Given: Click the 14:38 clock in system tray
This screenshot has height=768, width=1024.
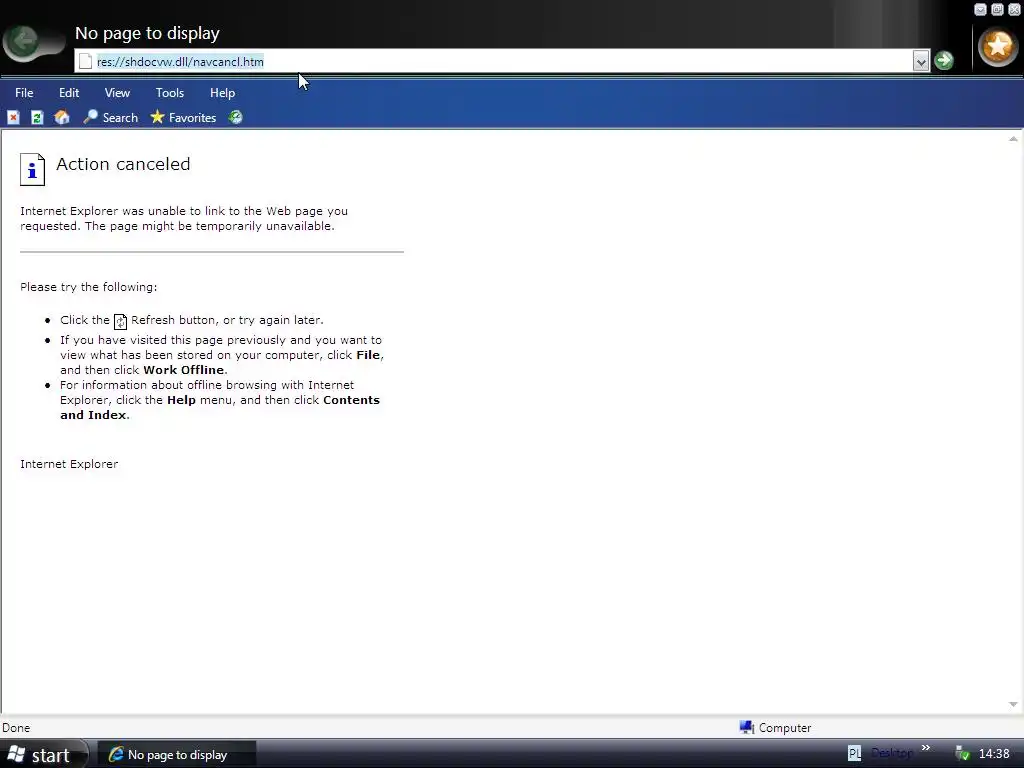Looking at the screenshot, I should click(994, 754).
